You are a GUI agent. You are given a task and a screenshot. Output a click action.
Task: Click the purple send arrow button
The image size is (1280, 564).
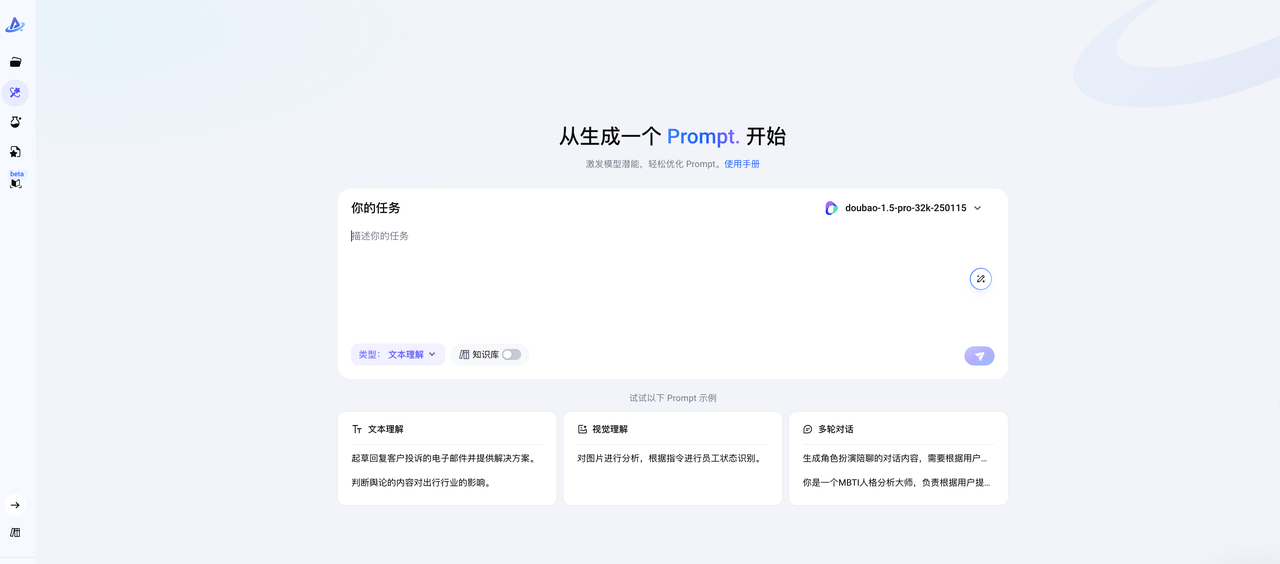click(979, 356)
